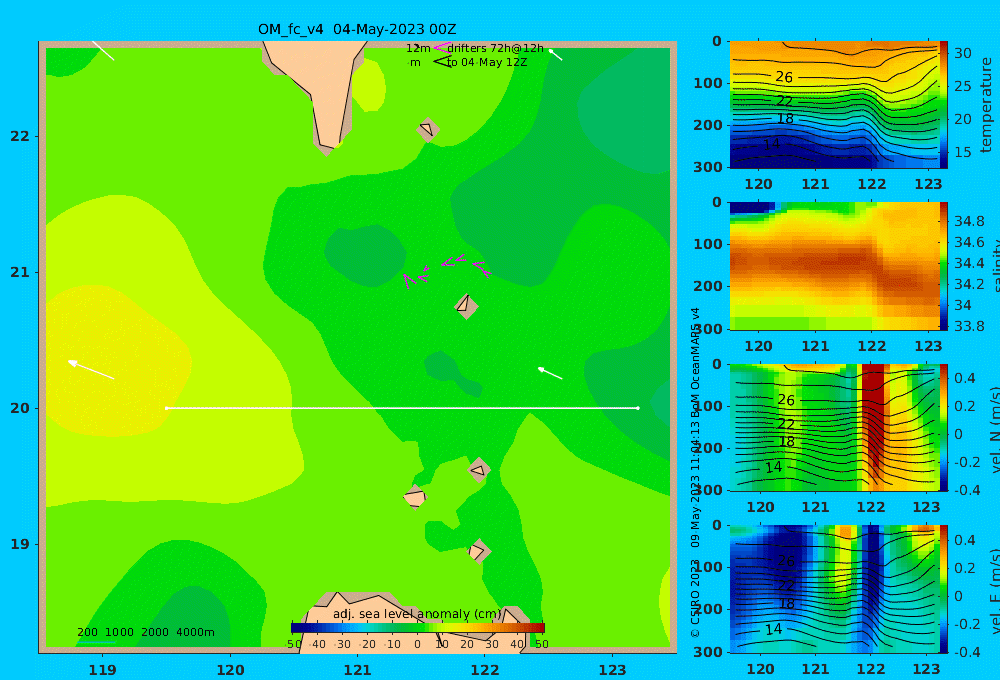Image resolution: width=1000 pixels, height=680 pixels.
Task: Click the temperature colorbar
Action: tap(944, 105)
